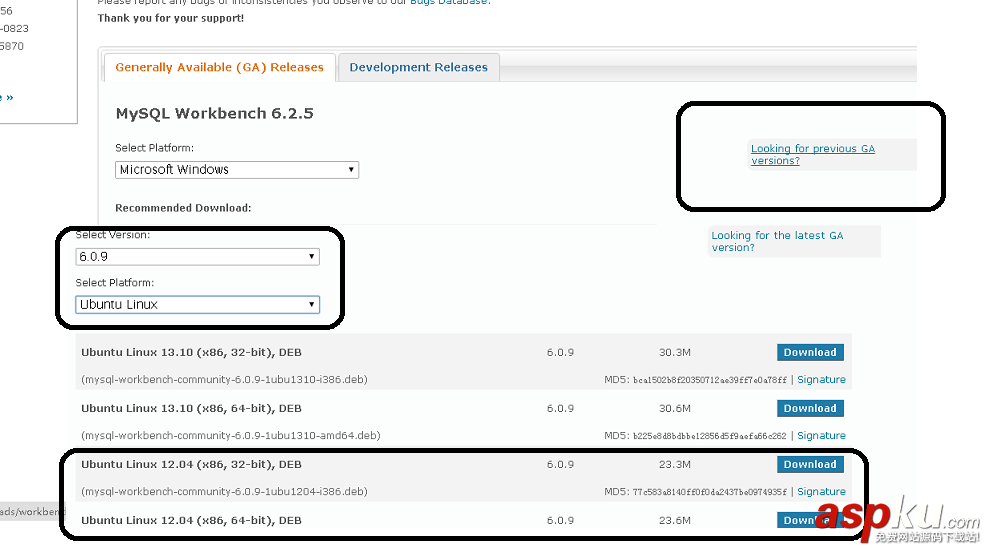985x549 pixels.
Task: Select the 'MySQL Workbench 6.2.5' heading text
Action: [214, 114]
